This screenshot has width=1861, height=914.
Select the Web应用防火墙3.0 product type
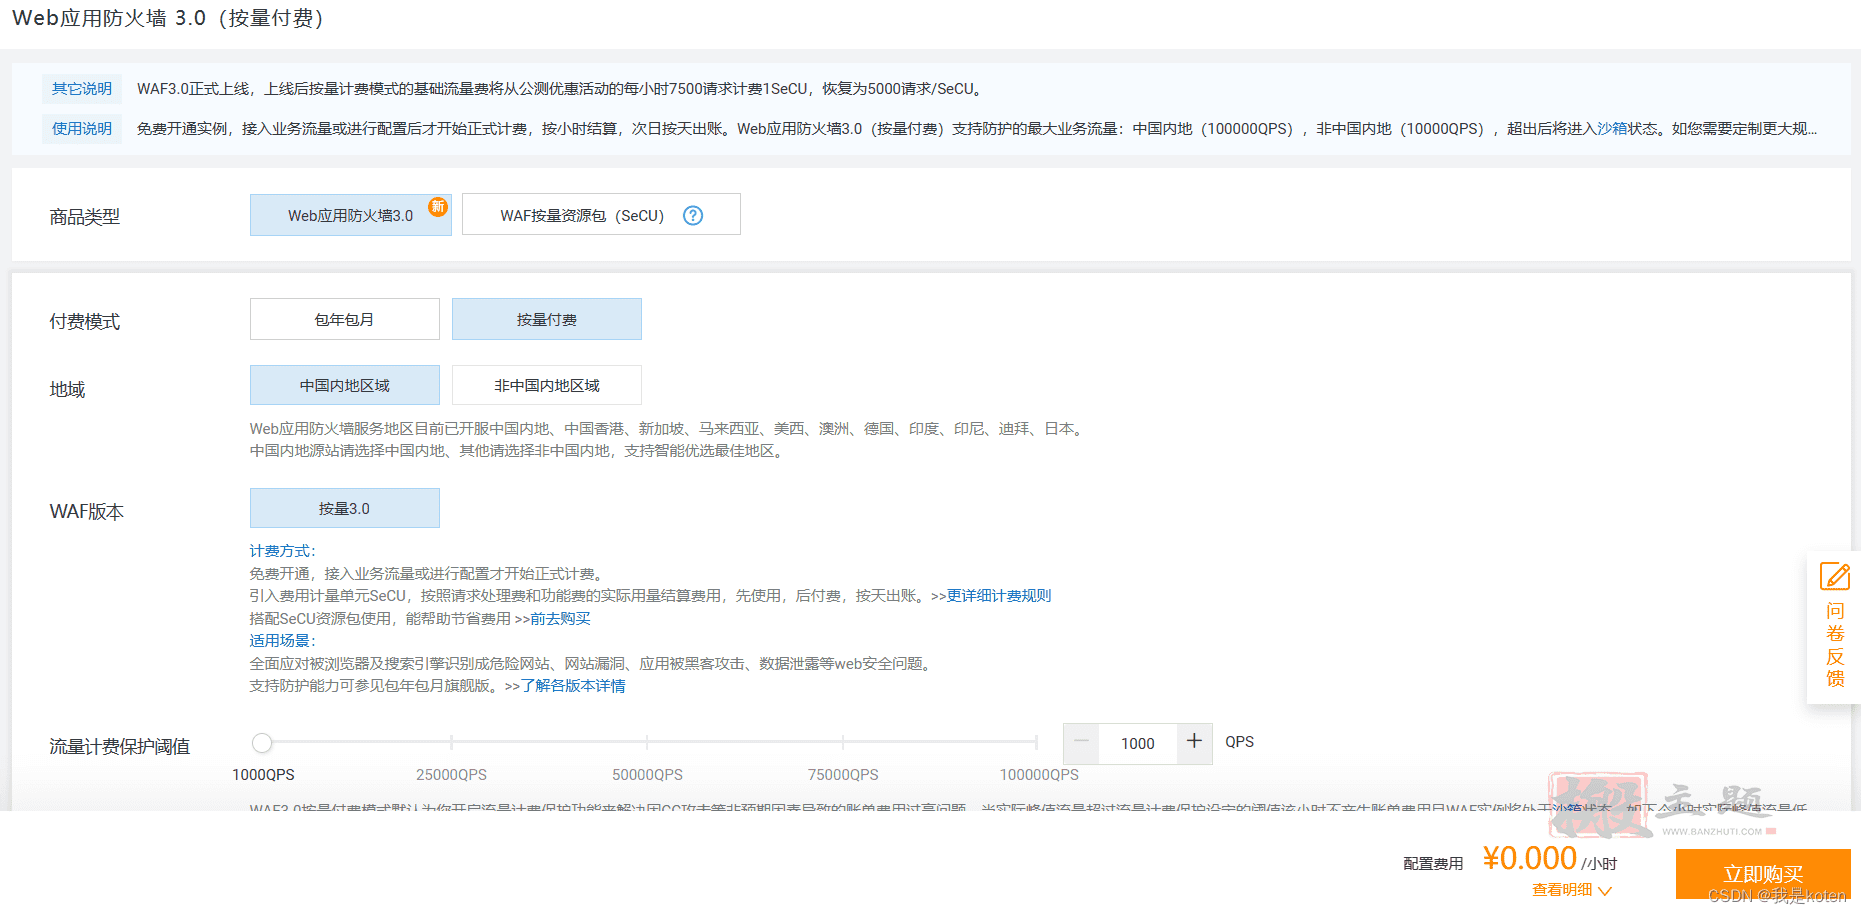tap(351, 215)
